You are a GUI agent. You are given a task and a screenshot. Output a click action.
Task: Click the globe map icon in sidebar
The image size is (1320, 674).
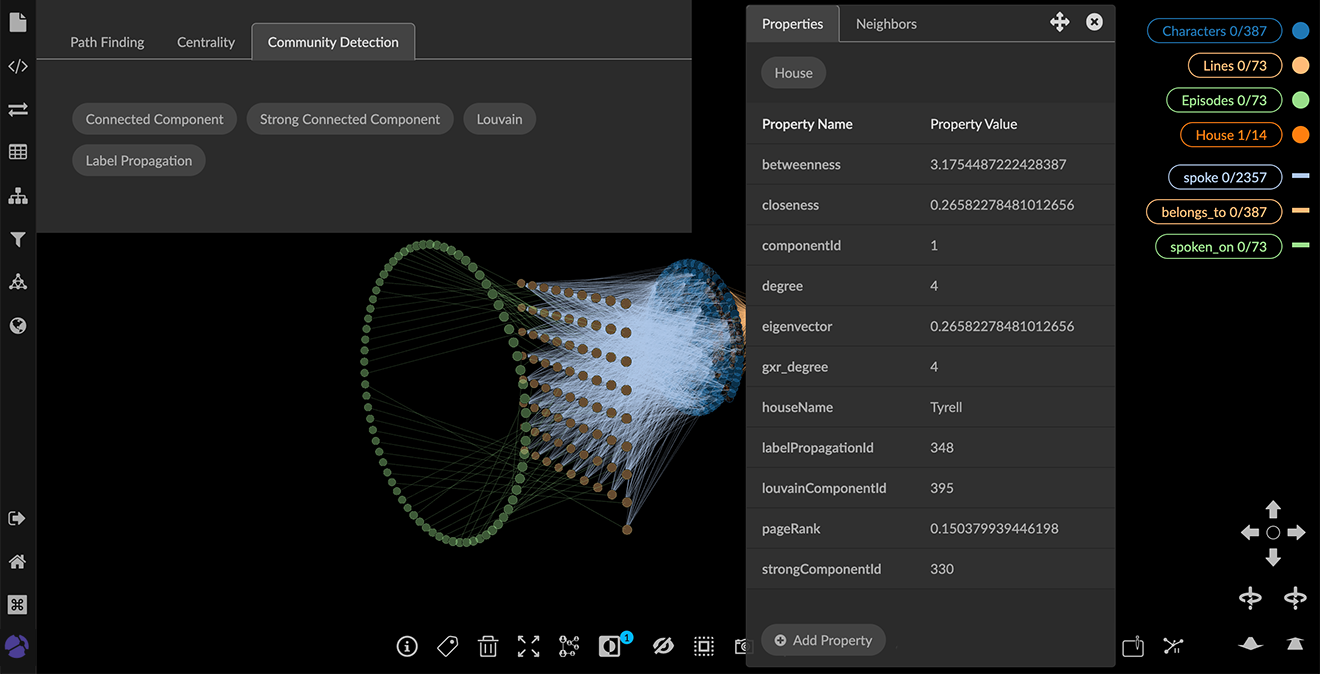(x=17, y=326)
